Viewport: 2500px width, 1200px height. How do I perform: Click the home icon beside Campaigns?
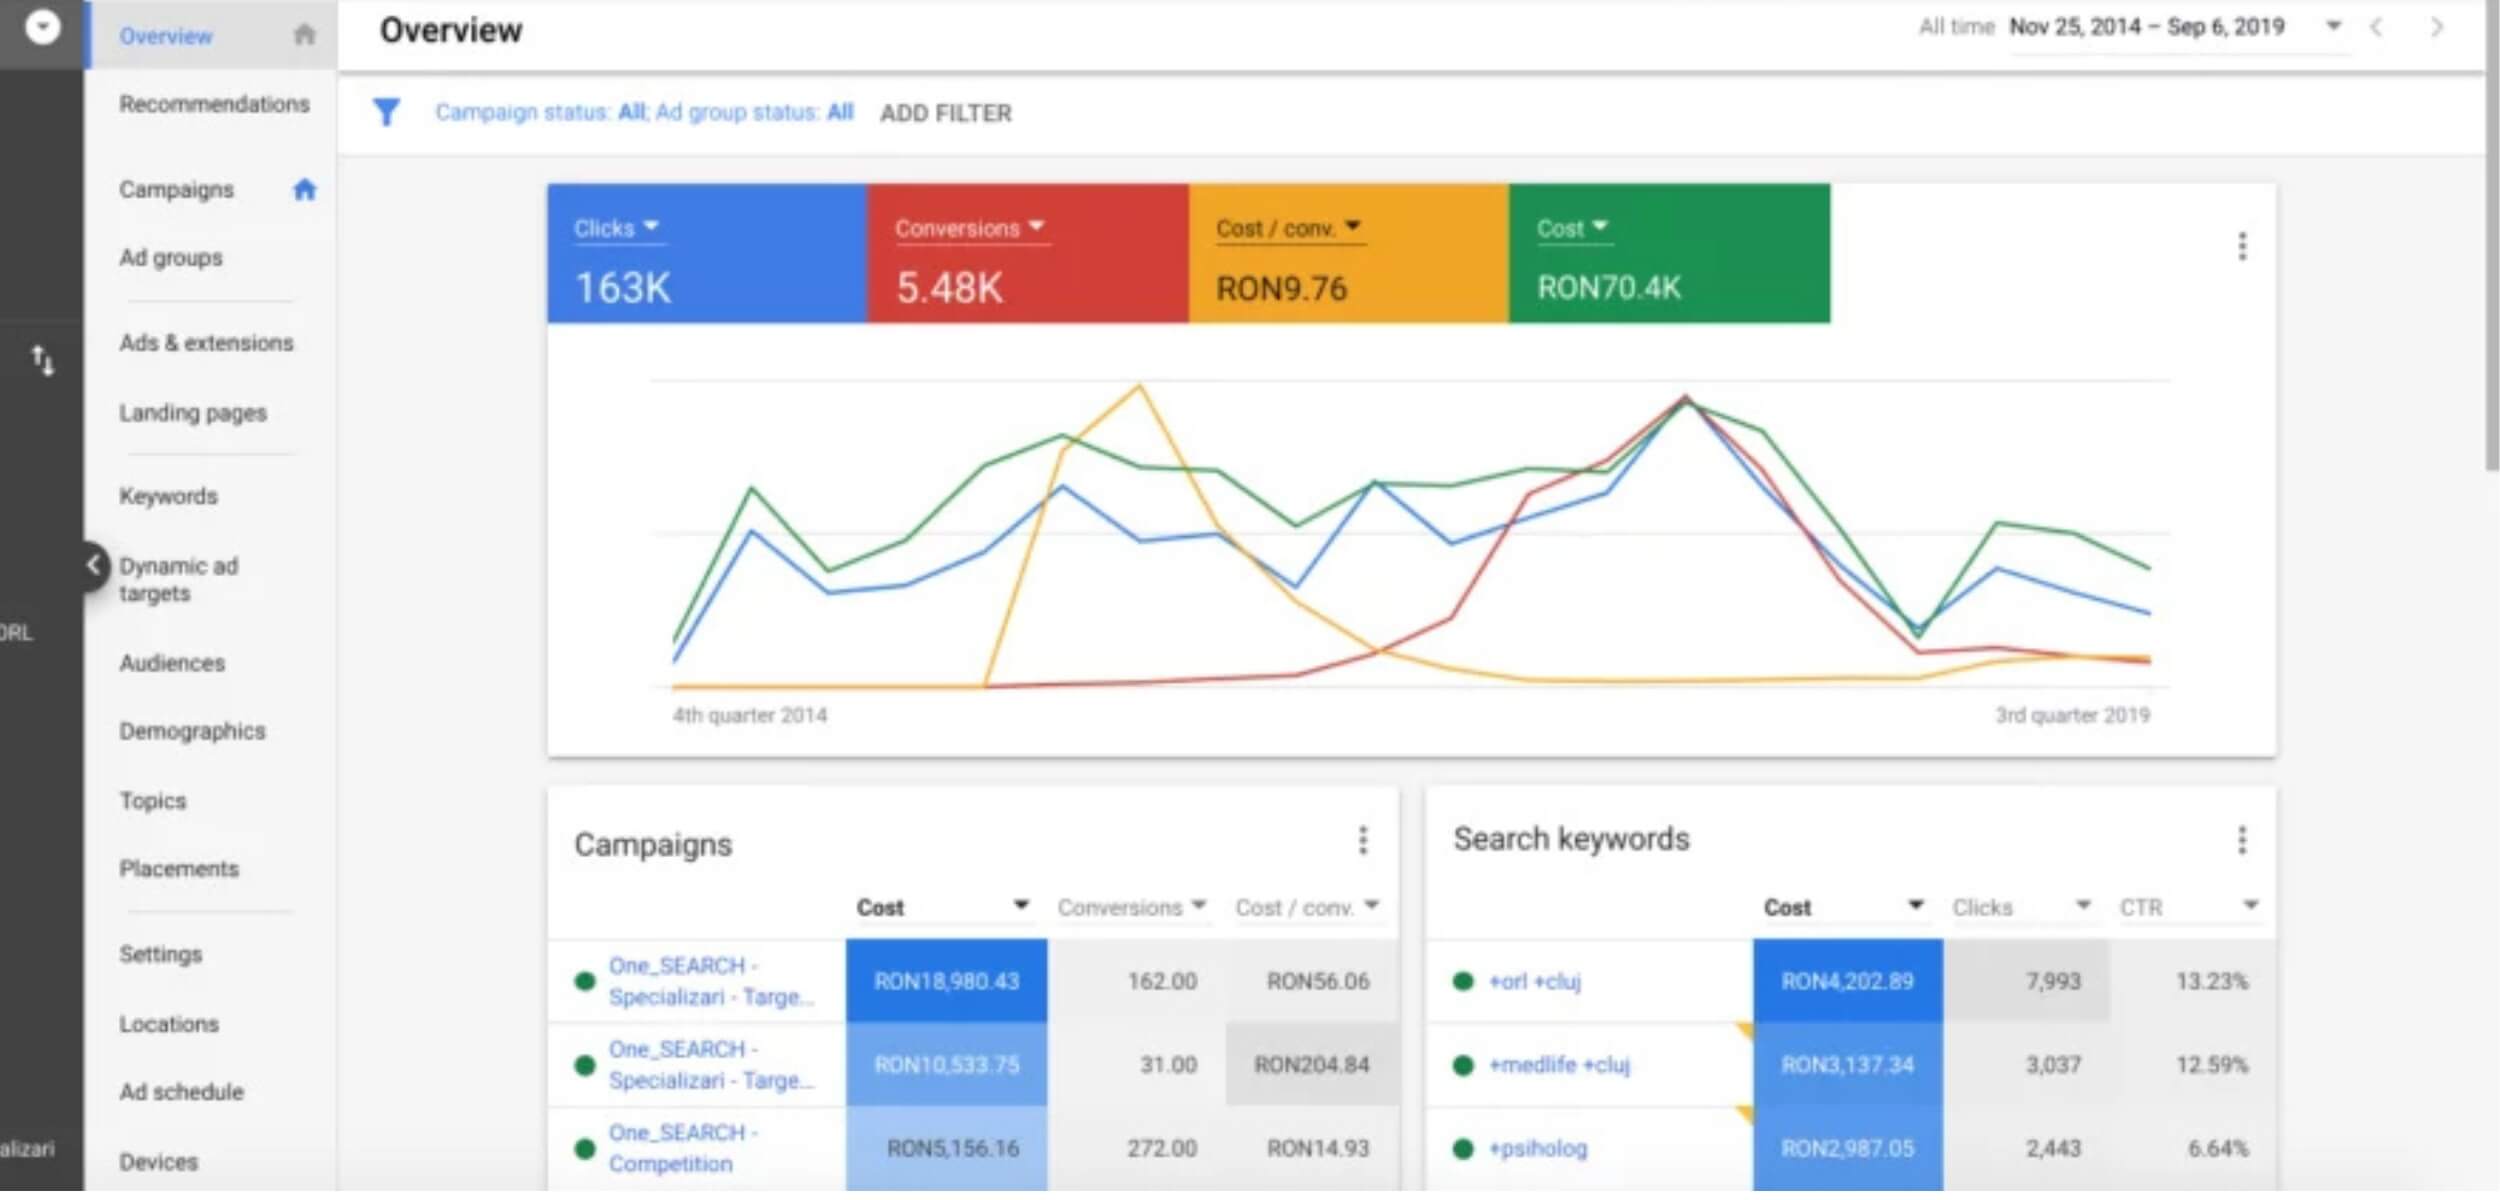pyautogui.click(x=304, y=190)
